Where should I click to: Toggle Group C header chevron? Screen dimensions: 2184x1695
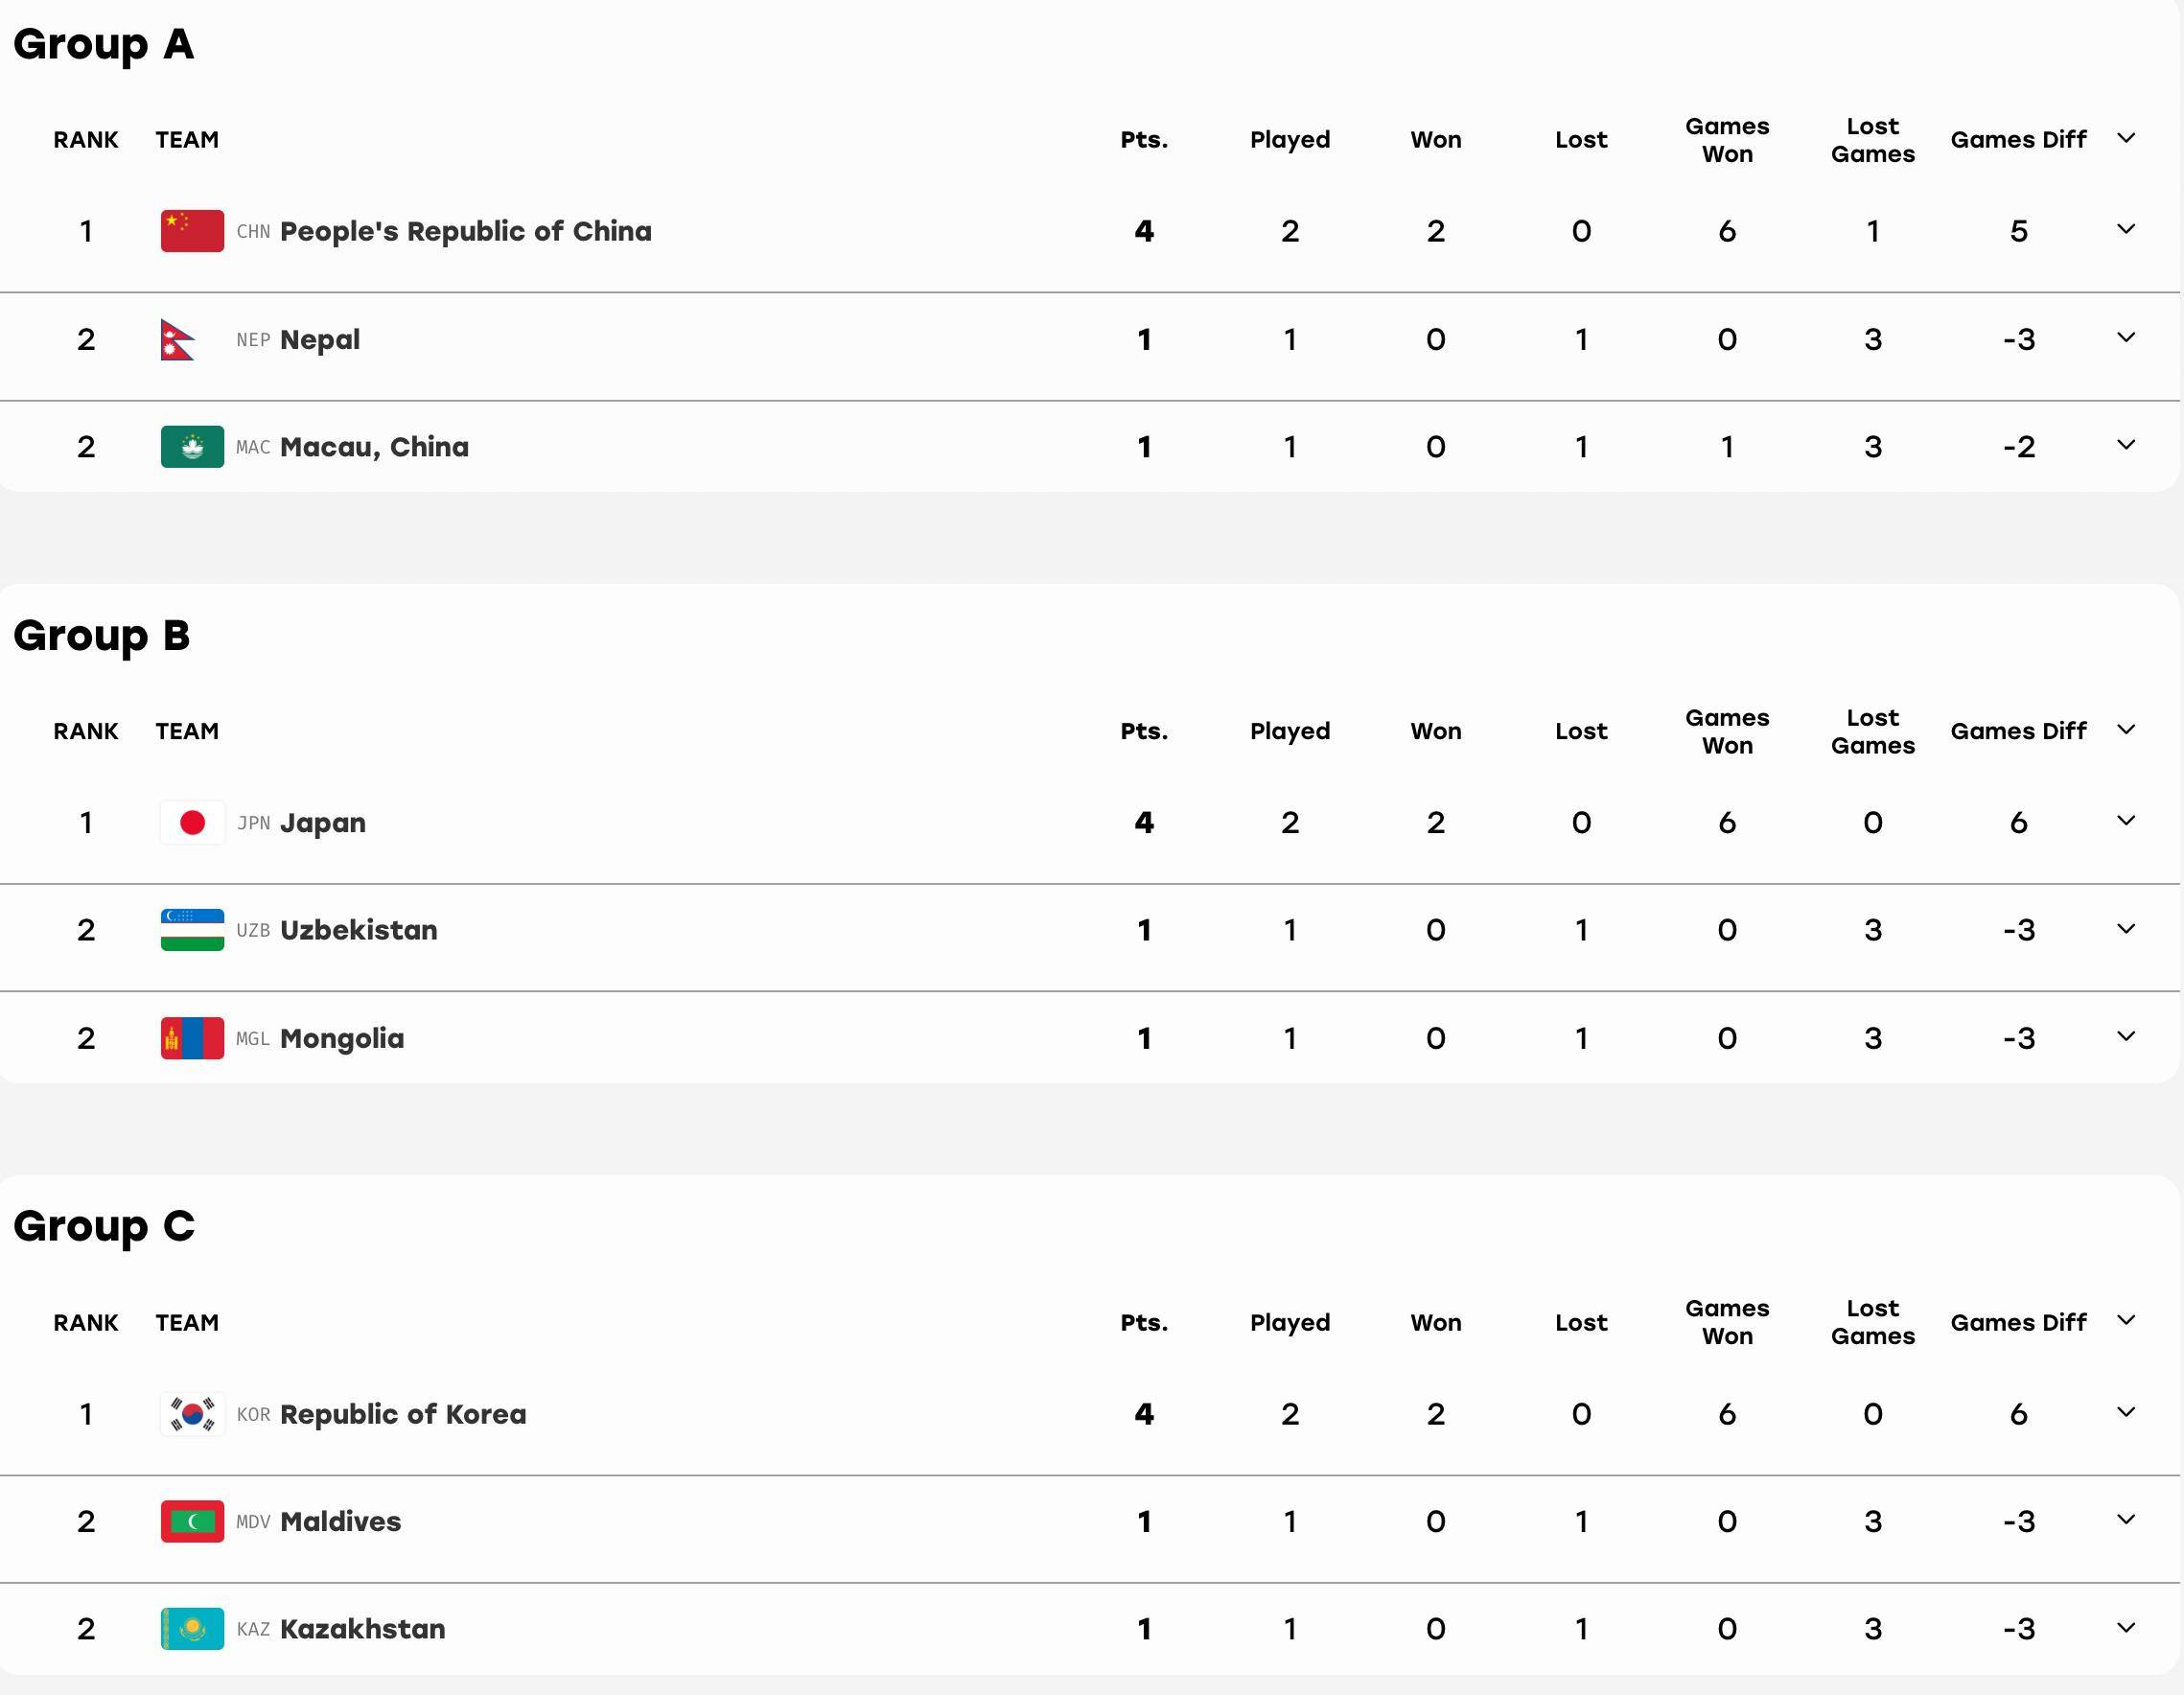click(2126, 1320)
